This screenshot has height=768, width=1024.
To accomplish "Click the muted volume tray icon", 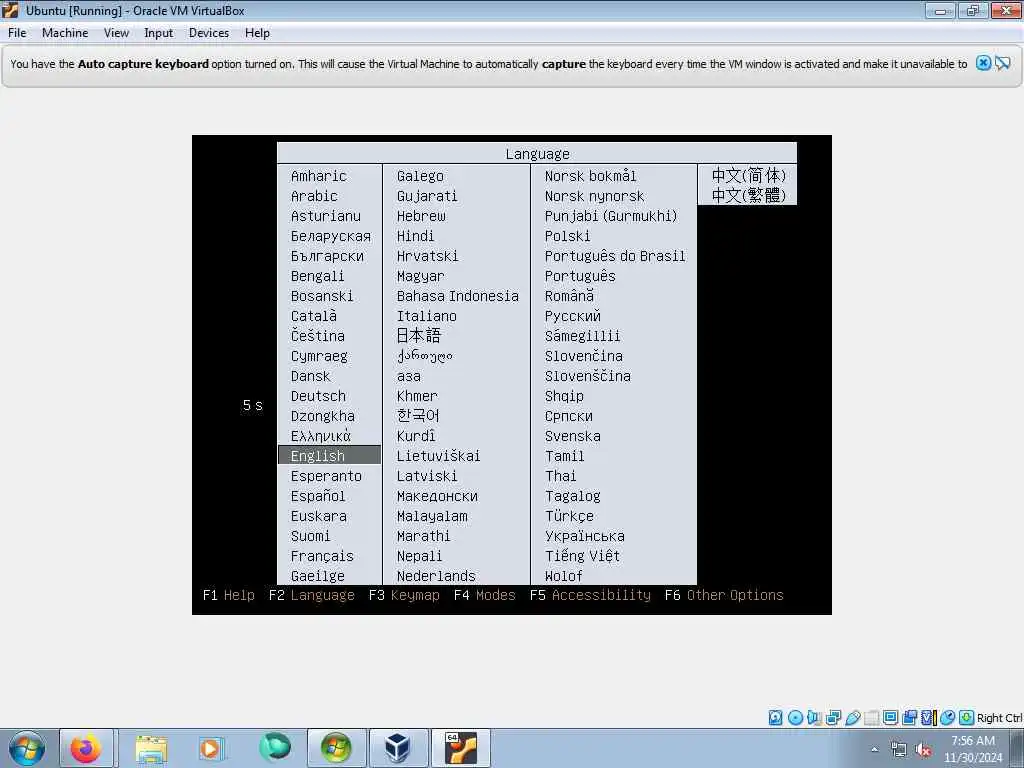I will pos(923,750).
